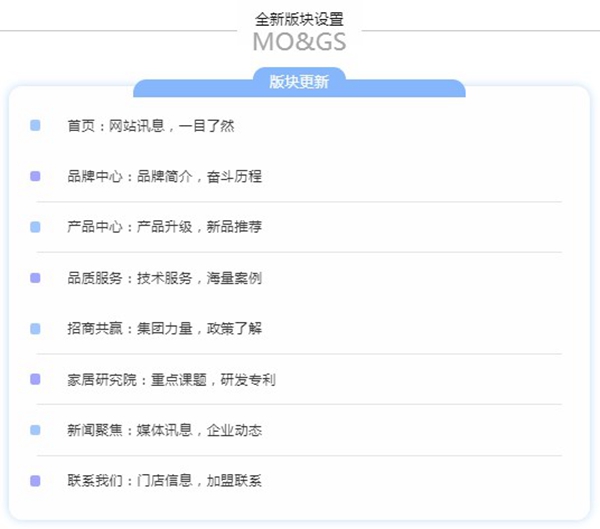Click the blue bullet beside 新闻聚焦
Viewport: 600px width, 529px height.
35,430
